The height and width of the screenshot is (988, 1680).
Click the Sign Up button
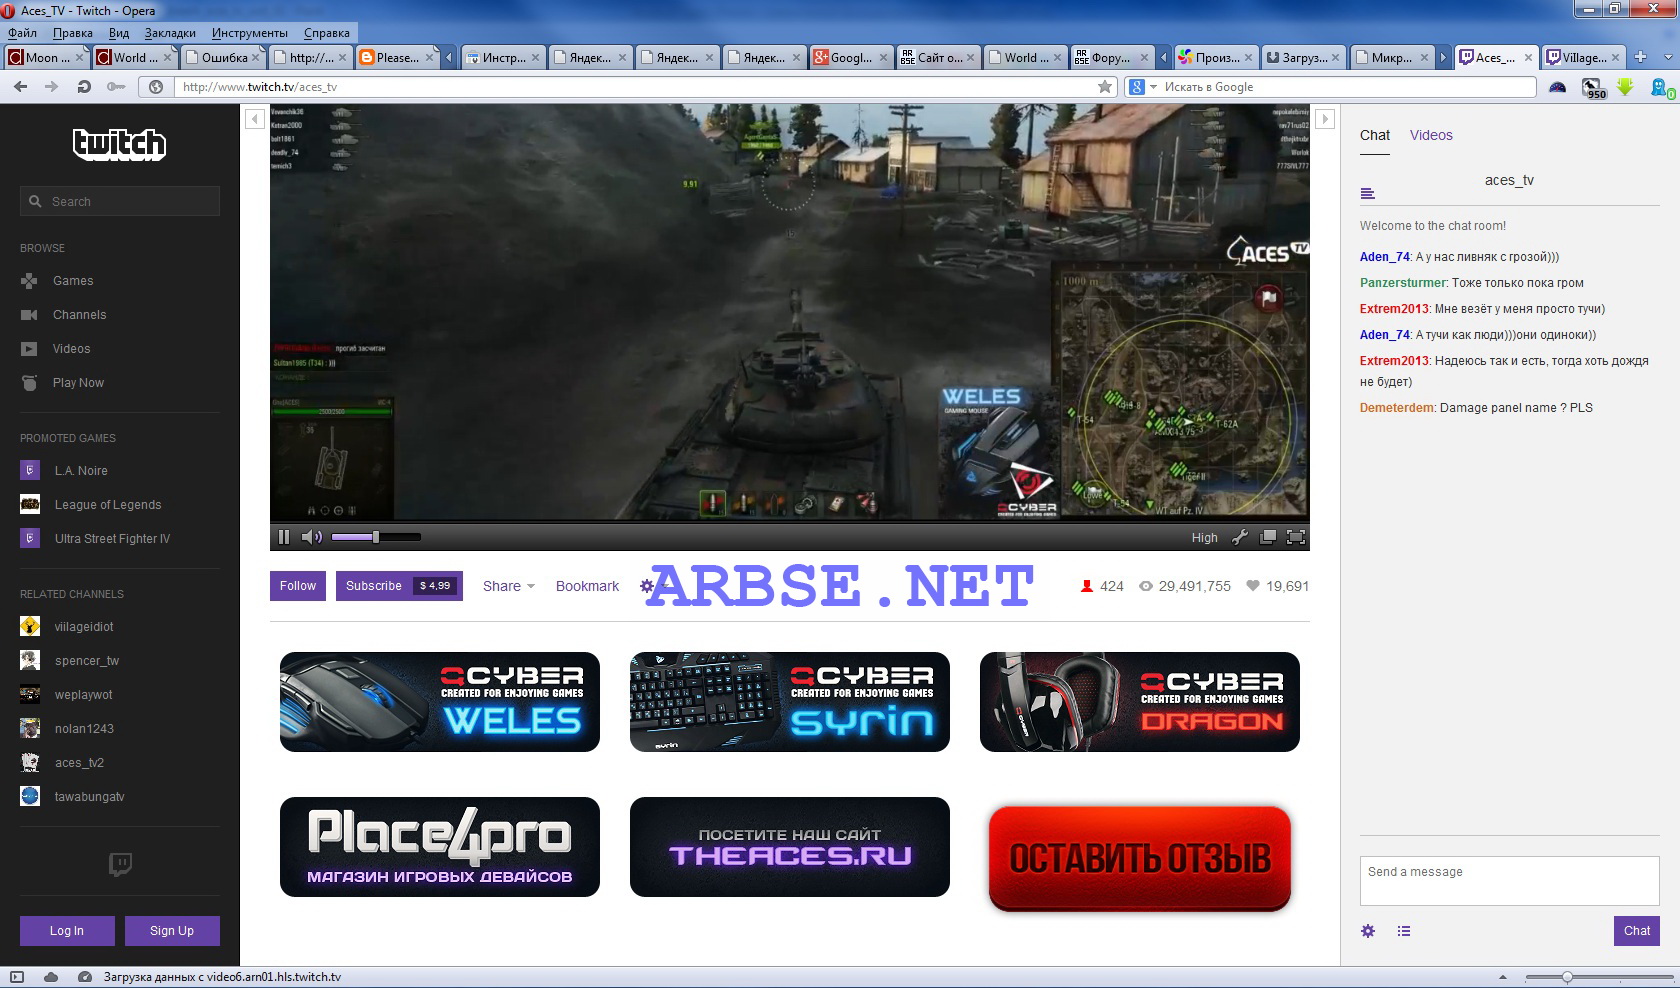[172, 931]
